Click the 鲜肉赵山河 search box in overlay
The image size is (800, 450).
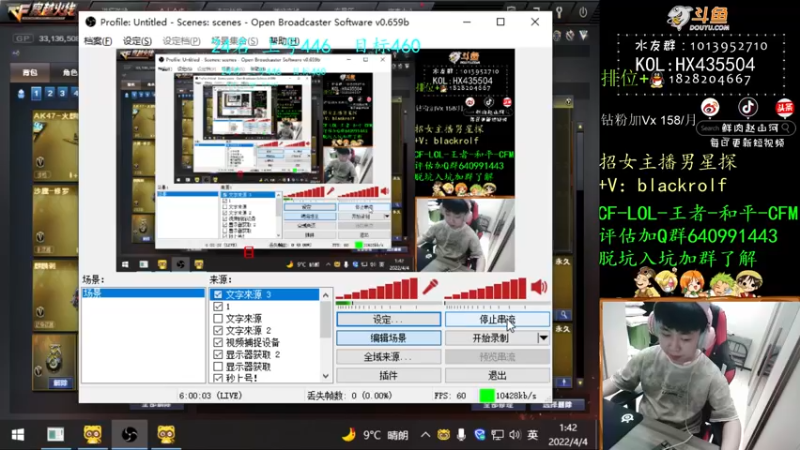(x=745, y=128)
